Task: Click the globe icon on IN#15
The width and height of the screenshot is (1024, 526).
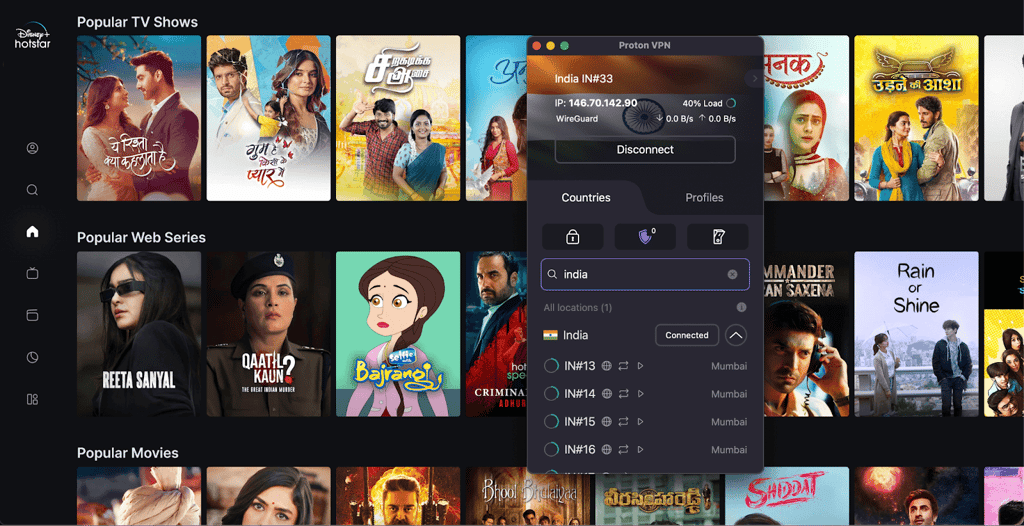Action: [x=607, y=422]
